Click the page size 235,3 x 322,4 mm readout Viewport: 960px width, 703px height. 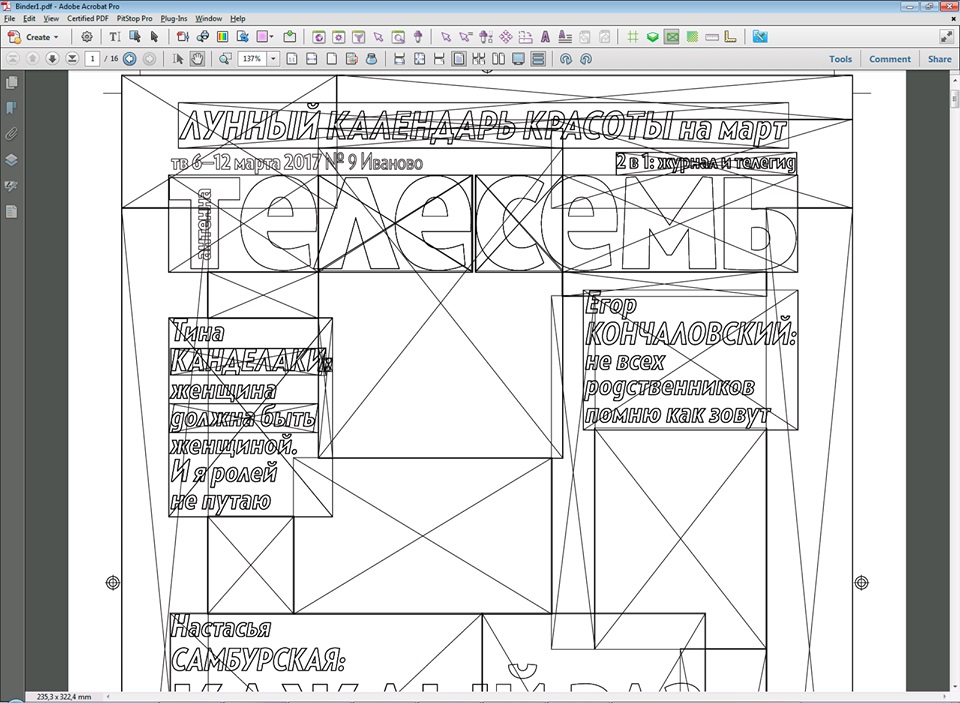coord(64,697)
